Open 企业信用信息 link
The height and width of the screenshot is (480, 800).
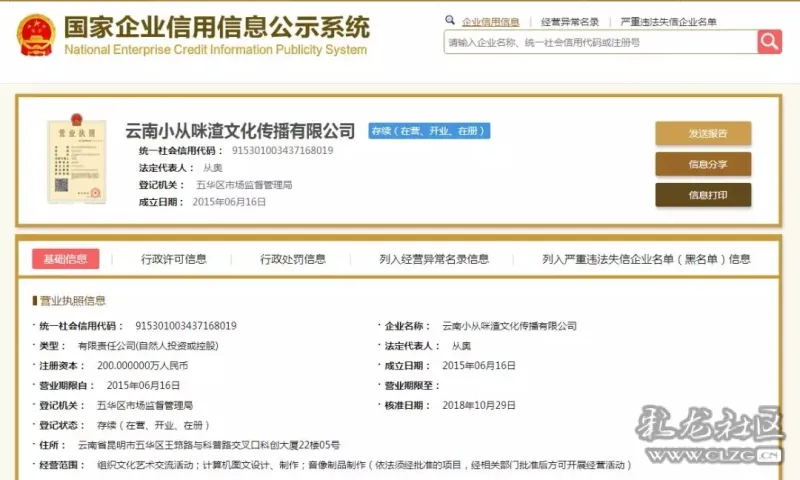pyautogui.click(x=490, y=22)
